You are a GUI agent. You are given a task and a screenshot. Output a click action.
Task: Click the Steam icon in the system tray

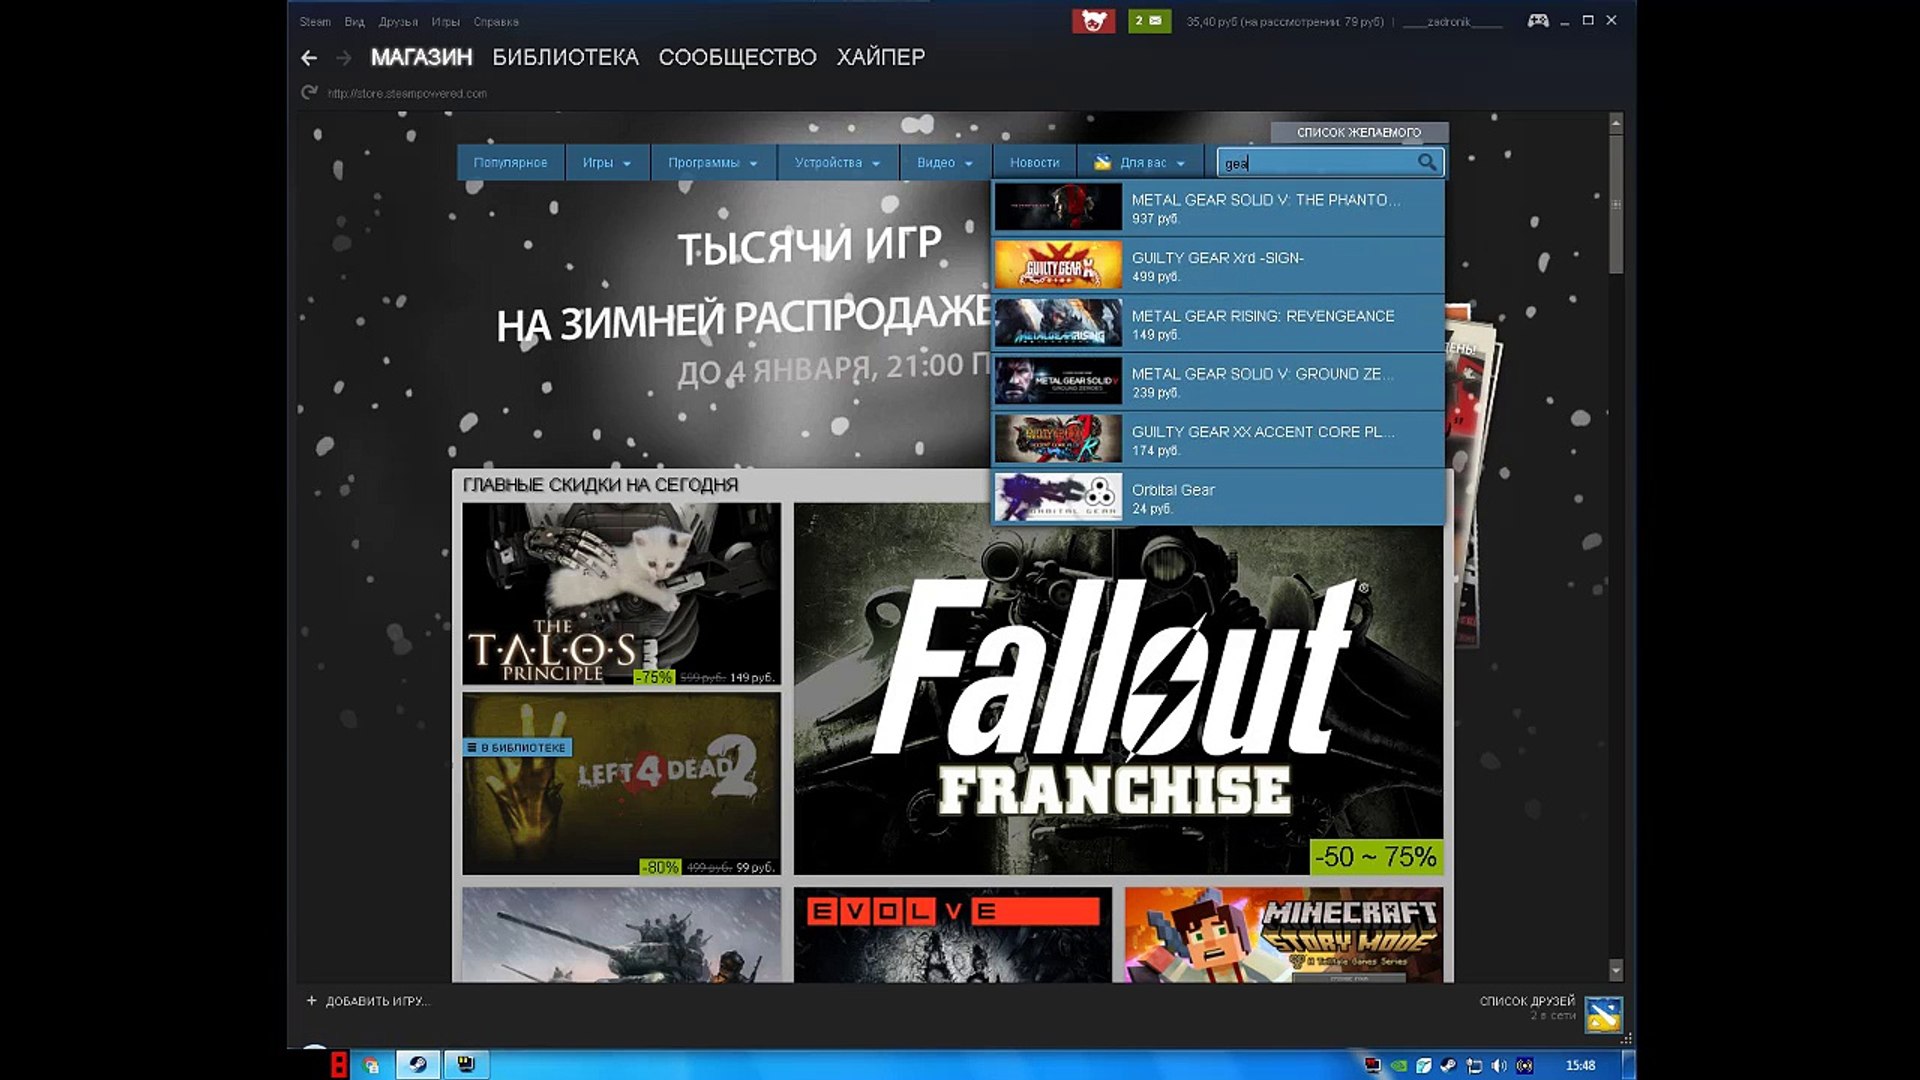1446,1066
